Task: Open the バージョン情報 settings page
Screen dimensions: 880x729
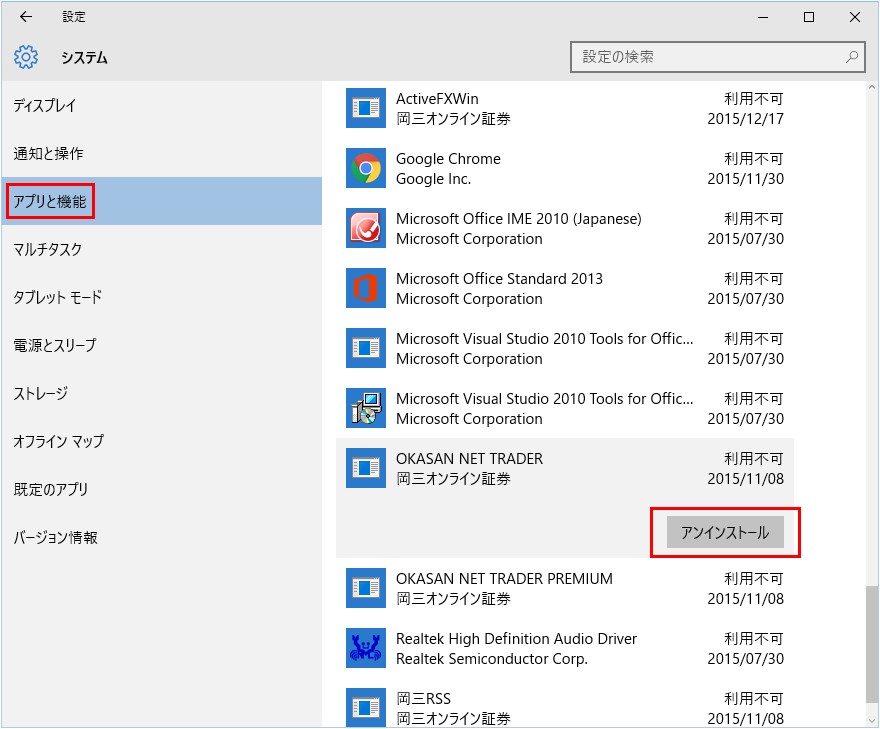Action: [162, 537]
